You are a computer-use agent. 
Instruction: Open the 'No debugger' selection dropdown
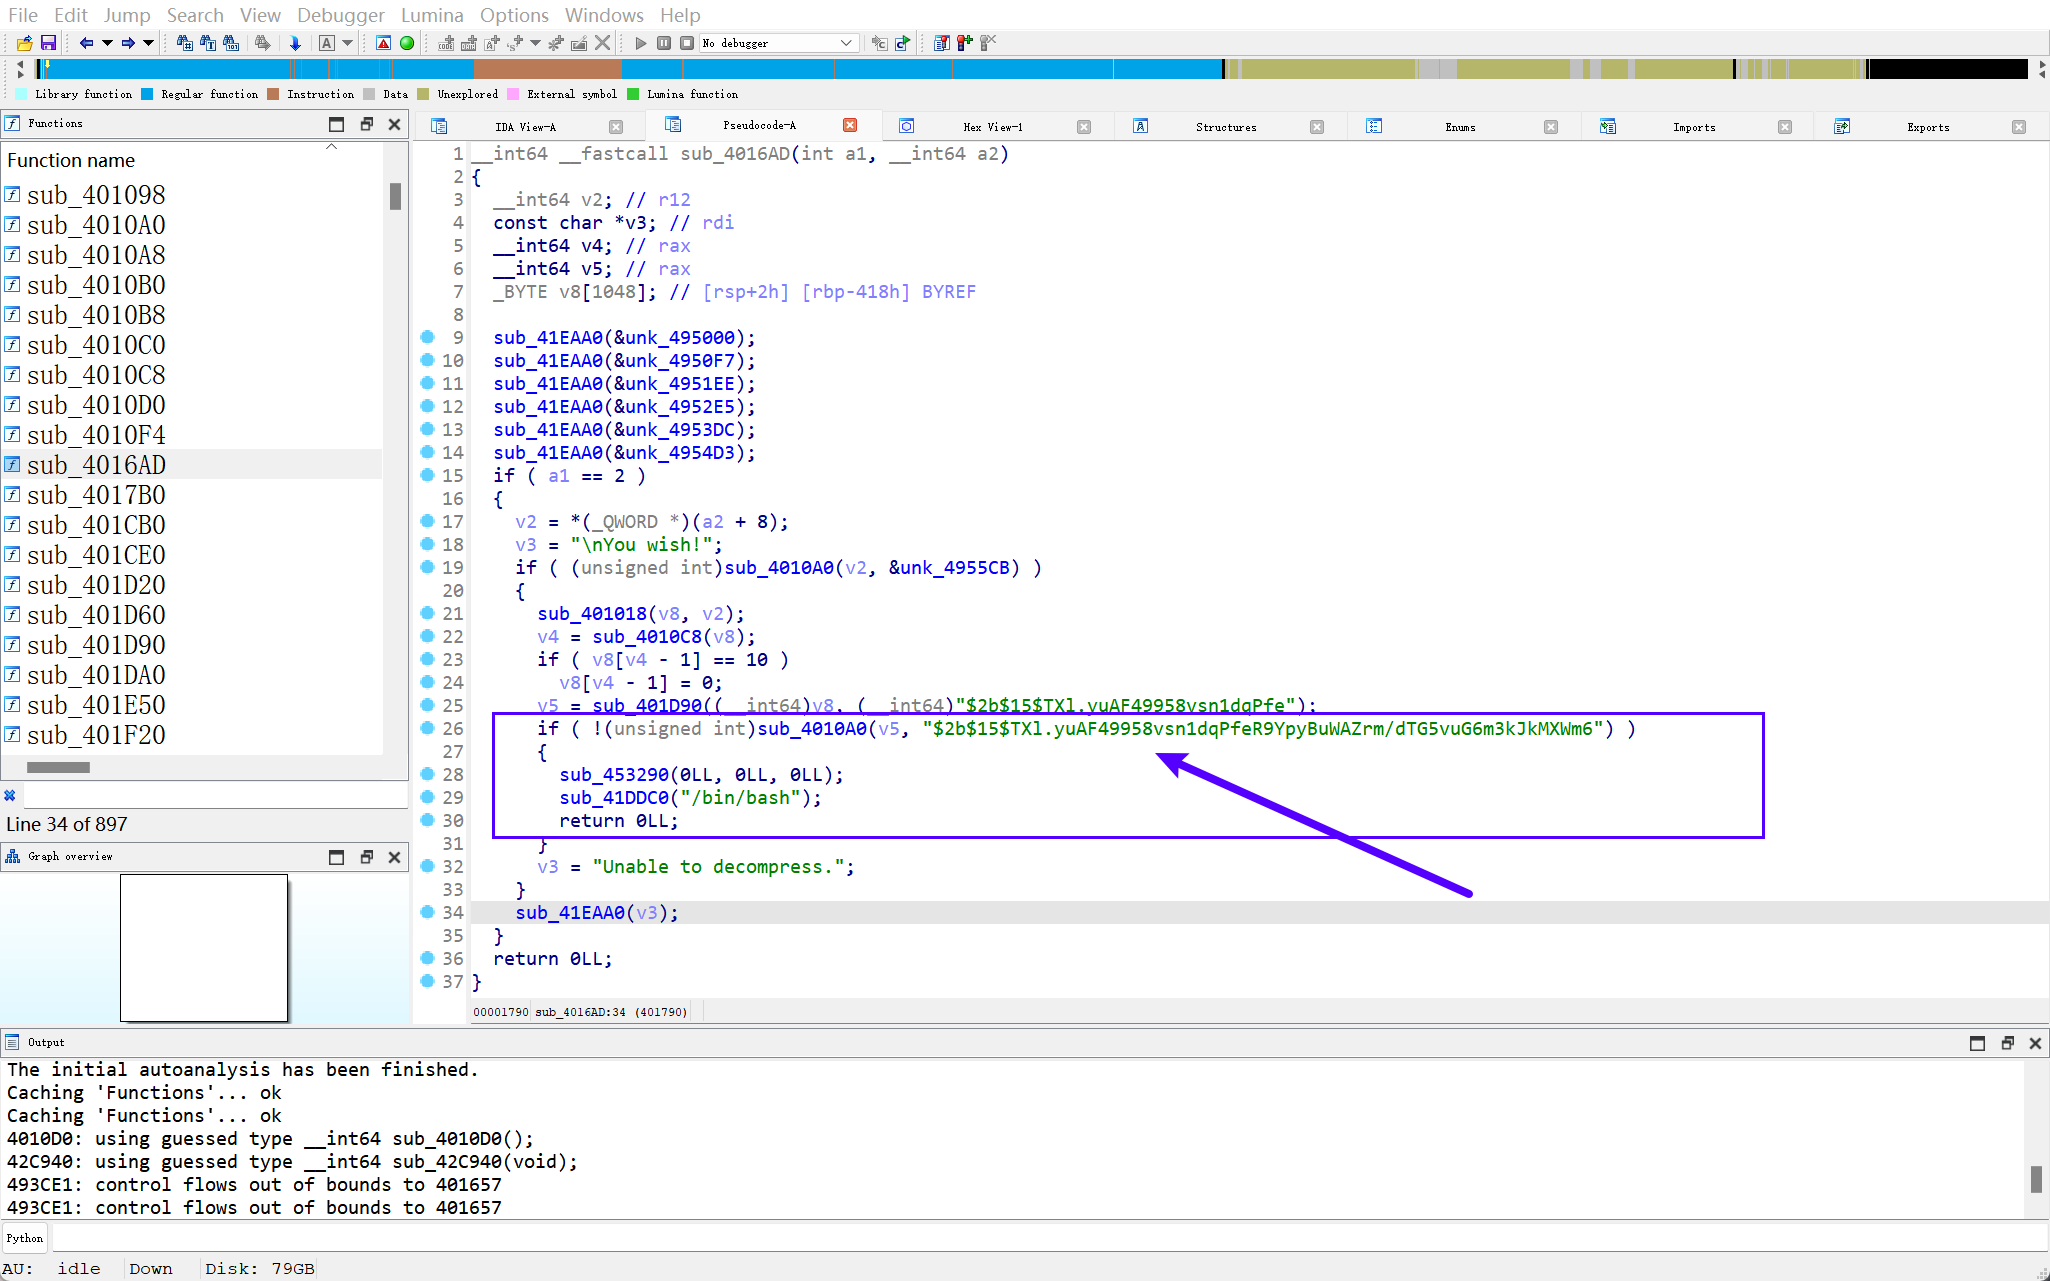tap(778, 43)
